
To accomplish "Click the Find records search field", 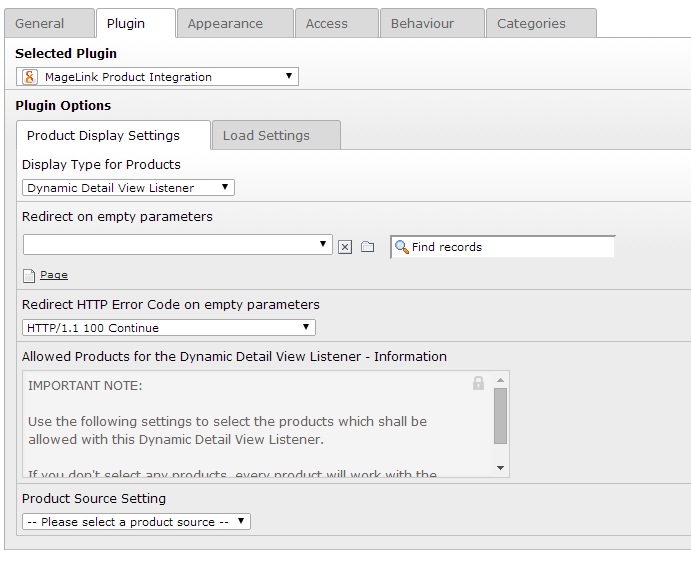I will [x=510, y=247].
